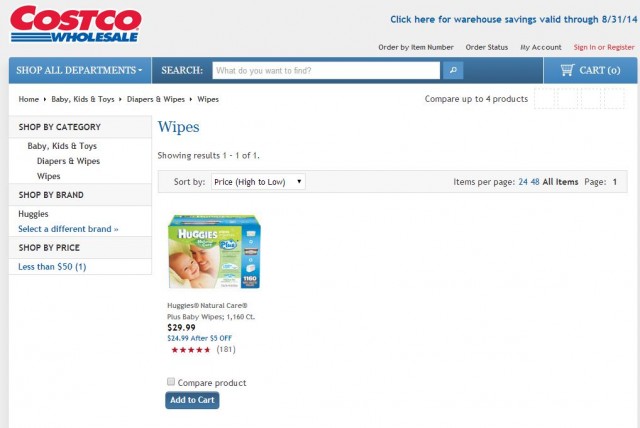Open warehouse savings promotional link
The image size is (640, 428).
[x=513, y=20]
